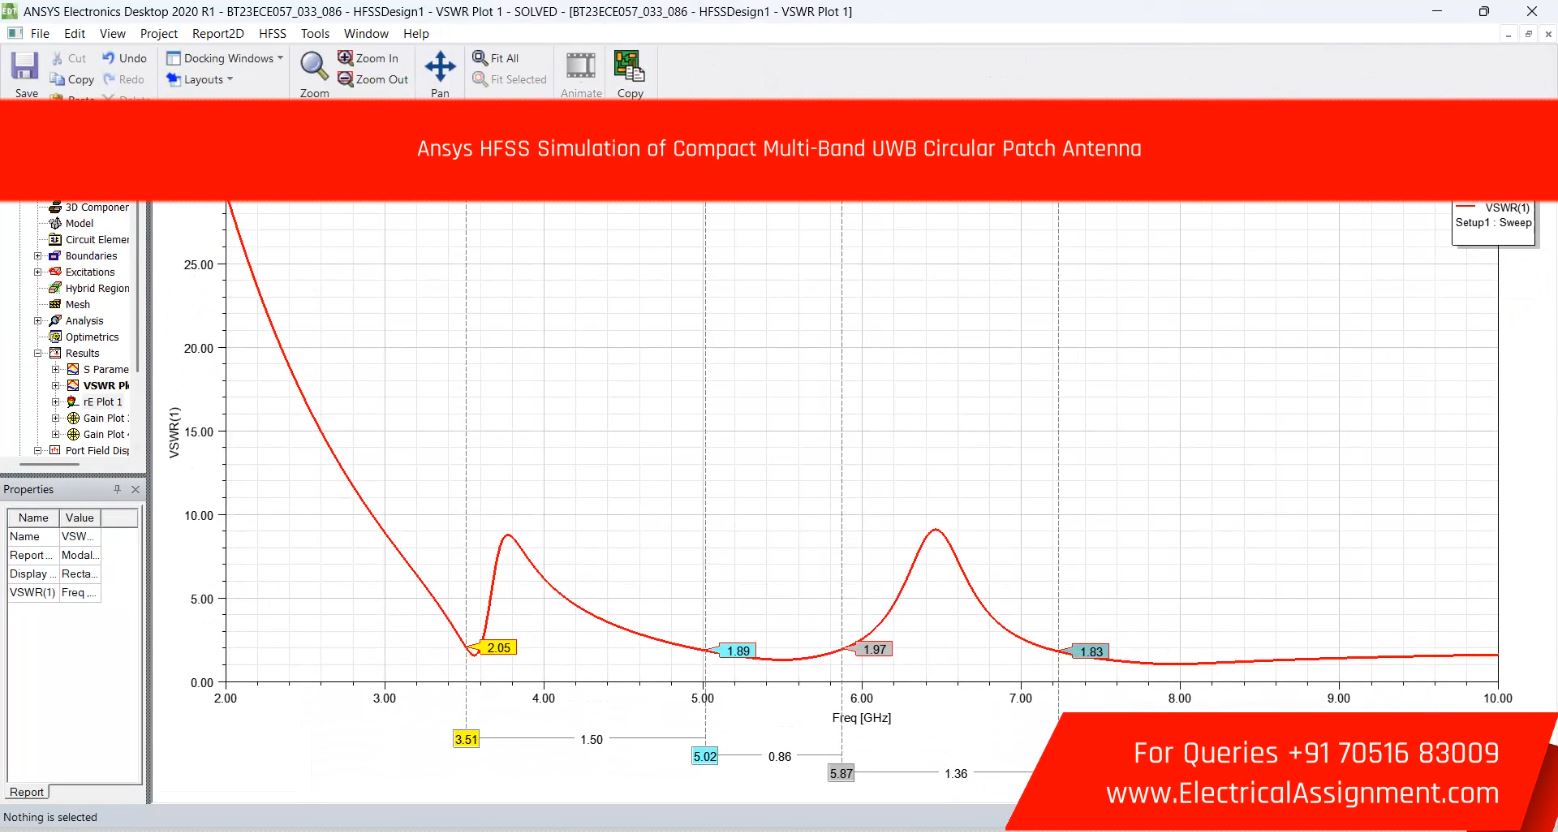The height and width of the screenshot is (832, 1558).
Task: Open the HFSS menu
Action: click(x=273, y=33)
